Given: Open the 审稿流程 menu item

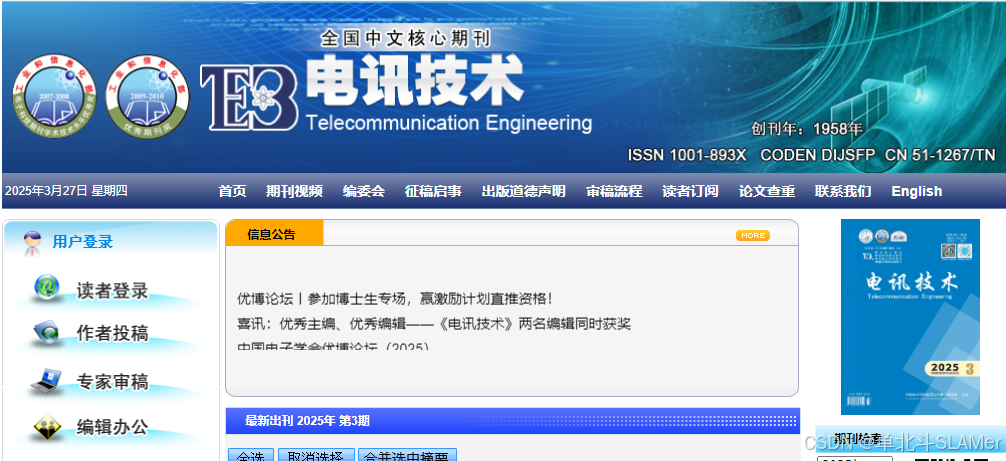Looking at the screenshot, I should pos(614,191).
